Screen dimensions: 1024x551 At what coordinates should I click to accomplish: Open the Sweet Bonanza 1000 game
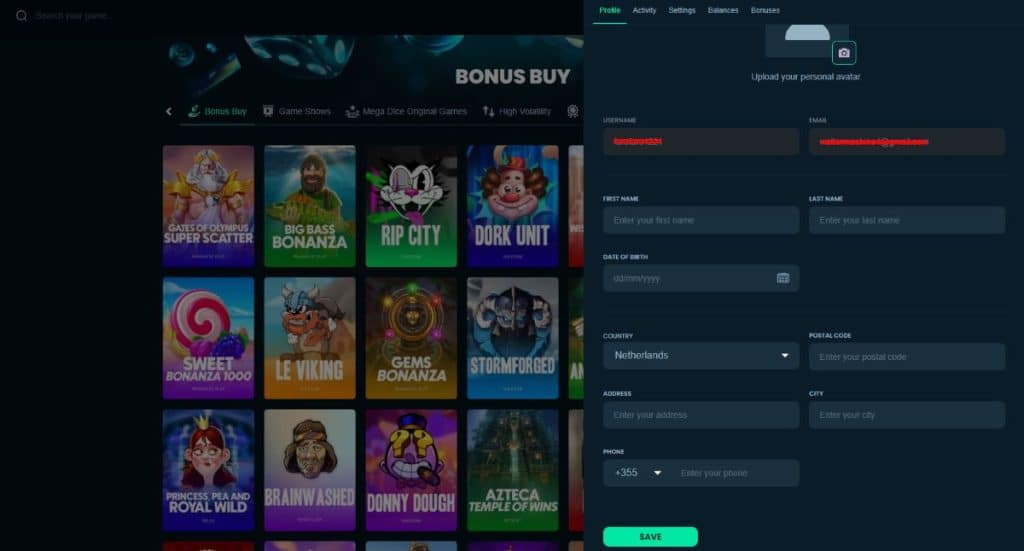point(208,338)
